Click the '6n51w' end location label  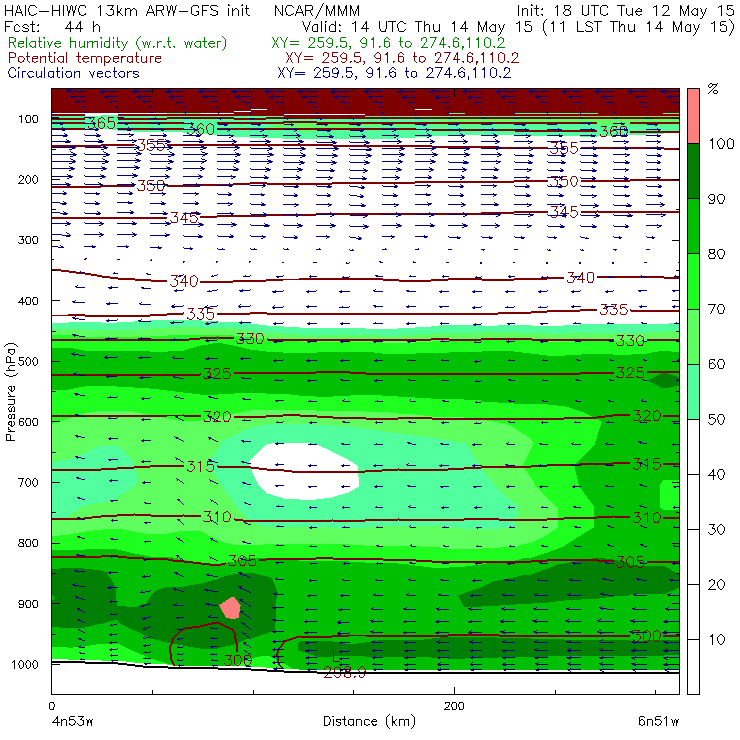tap(658, 722)
